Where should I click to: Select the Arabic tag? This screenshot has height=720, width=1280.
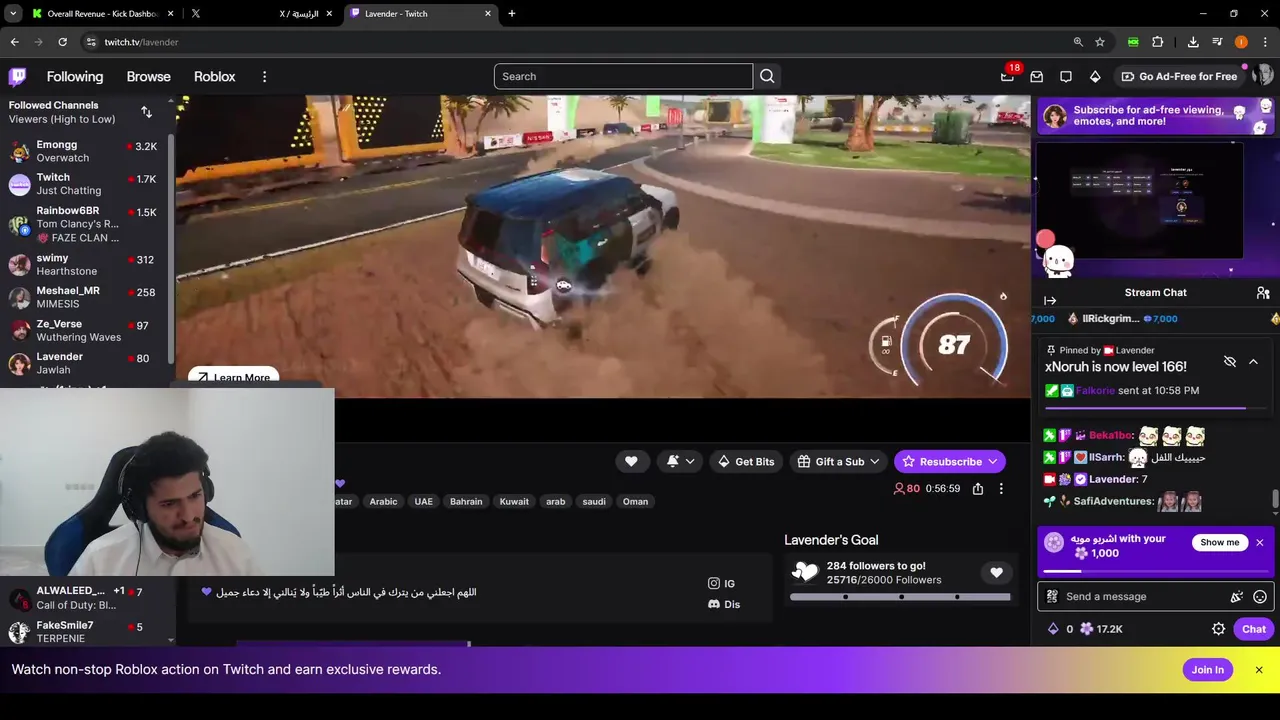pos(383,502)
